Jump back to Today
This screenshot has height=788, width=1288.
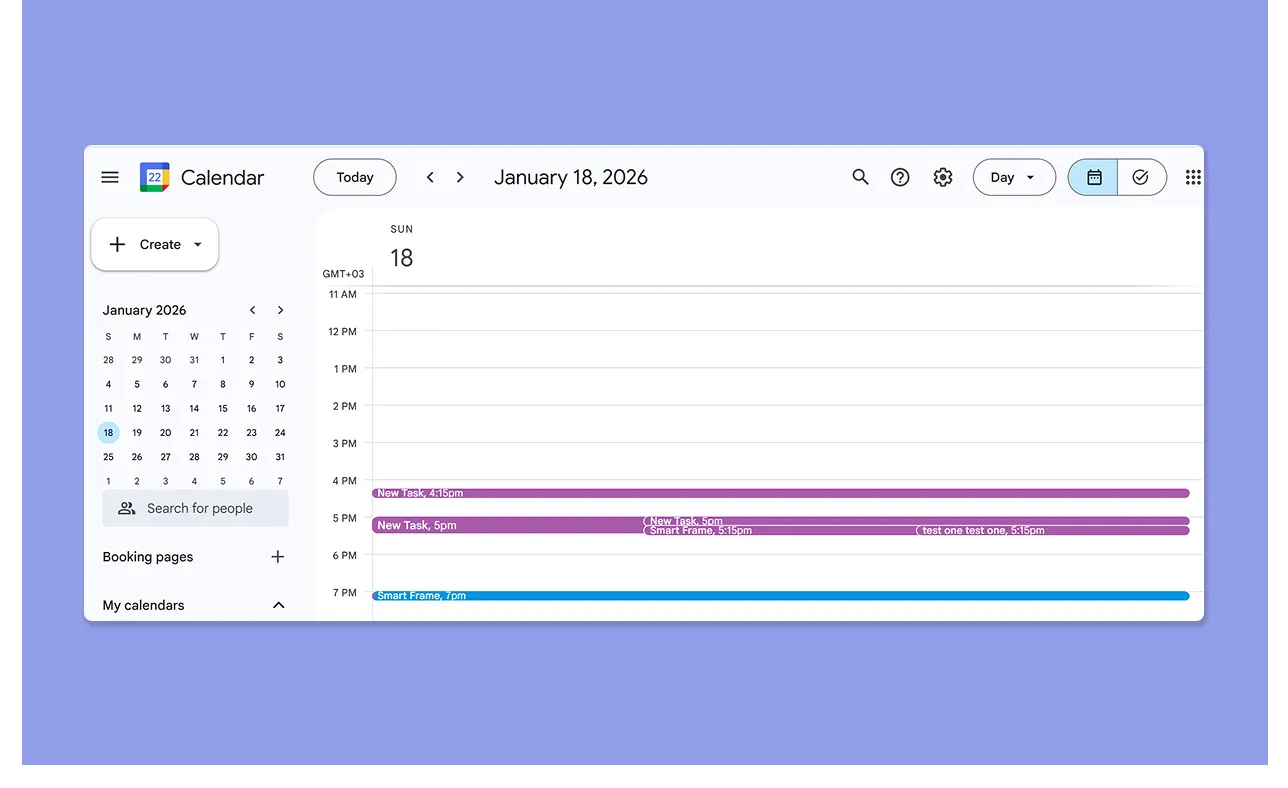coord(354,177)
